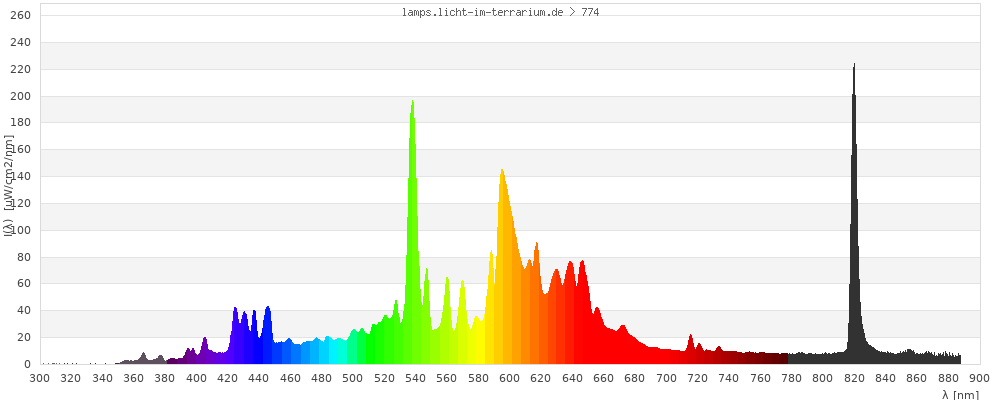Image resolution: width=1000 pixels, height=400 pixels.
Task: Click the 300 tick on the x-axis
Action: pyautogui.click(x=40, y=379)
